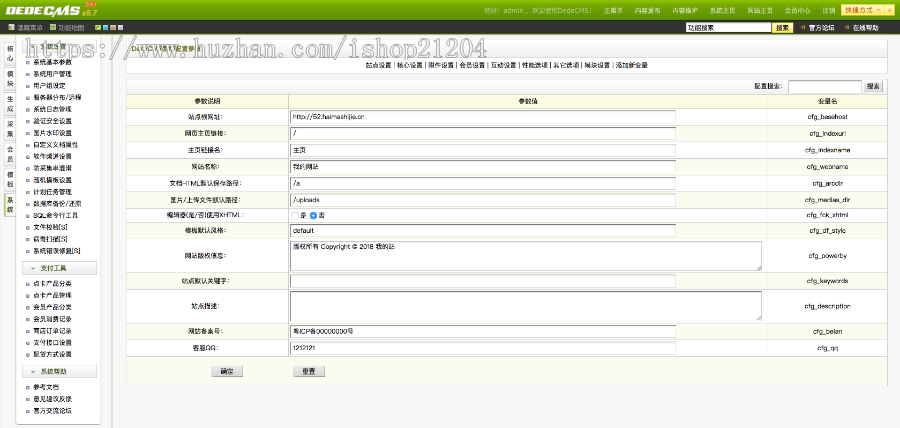
Task: Click the 确定 submit button
Action: pos(227,371)
